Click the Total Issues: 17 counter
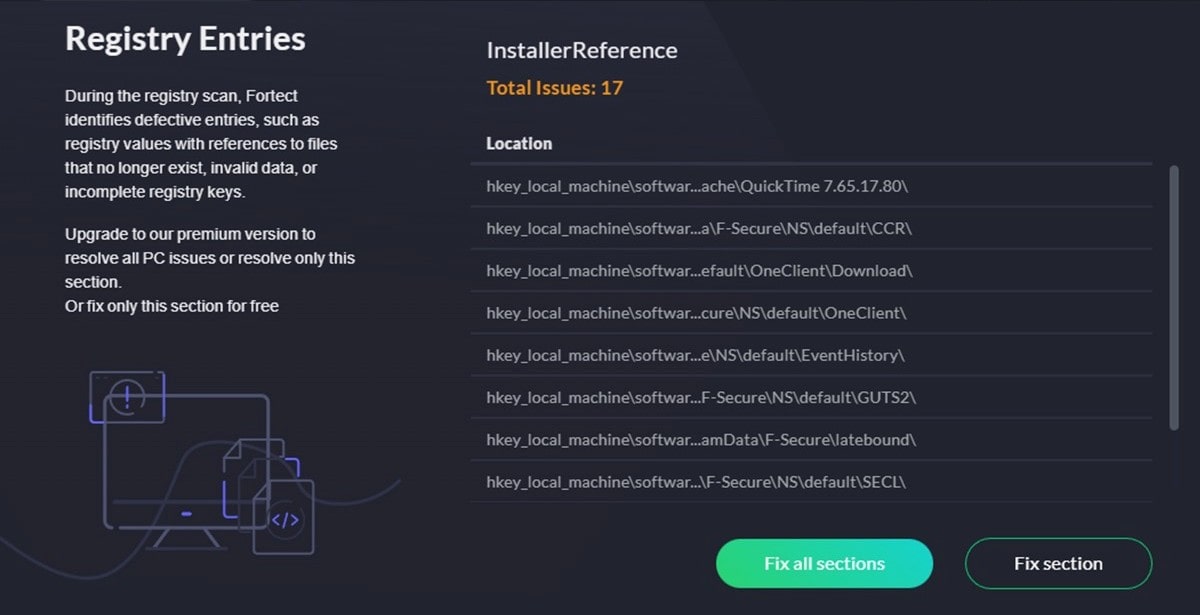Viewport: 1200px width, 615px height. 554,88
